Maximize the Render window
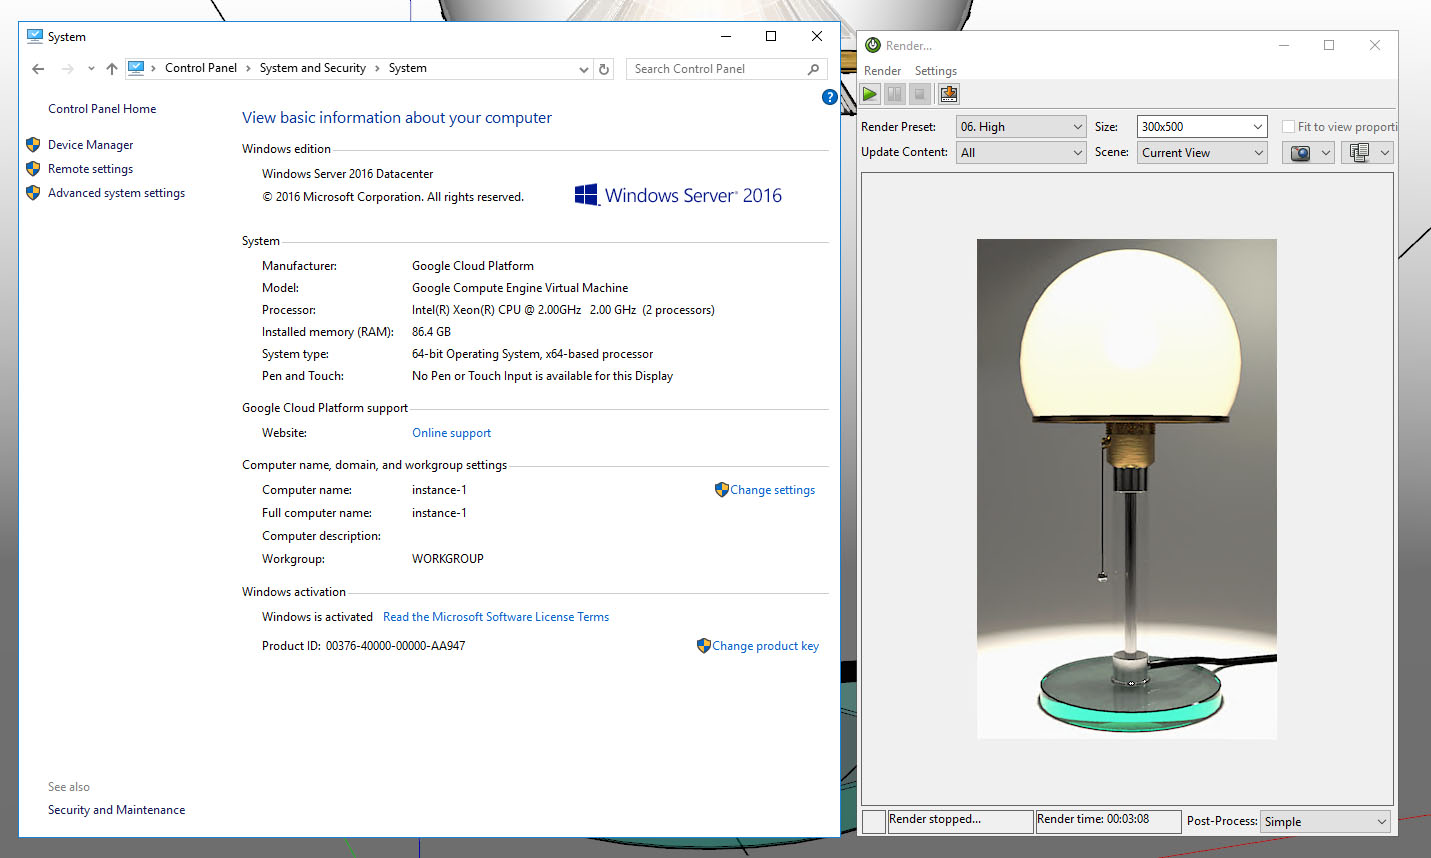The width and height of the screenshot is (1431, 858). [1329, 45]
